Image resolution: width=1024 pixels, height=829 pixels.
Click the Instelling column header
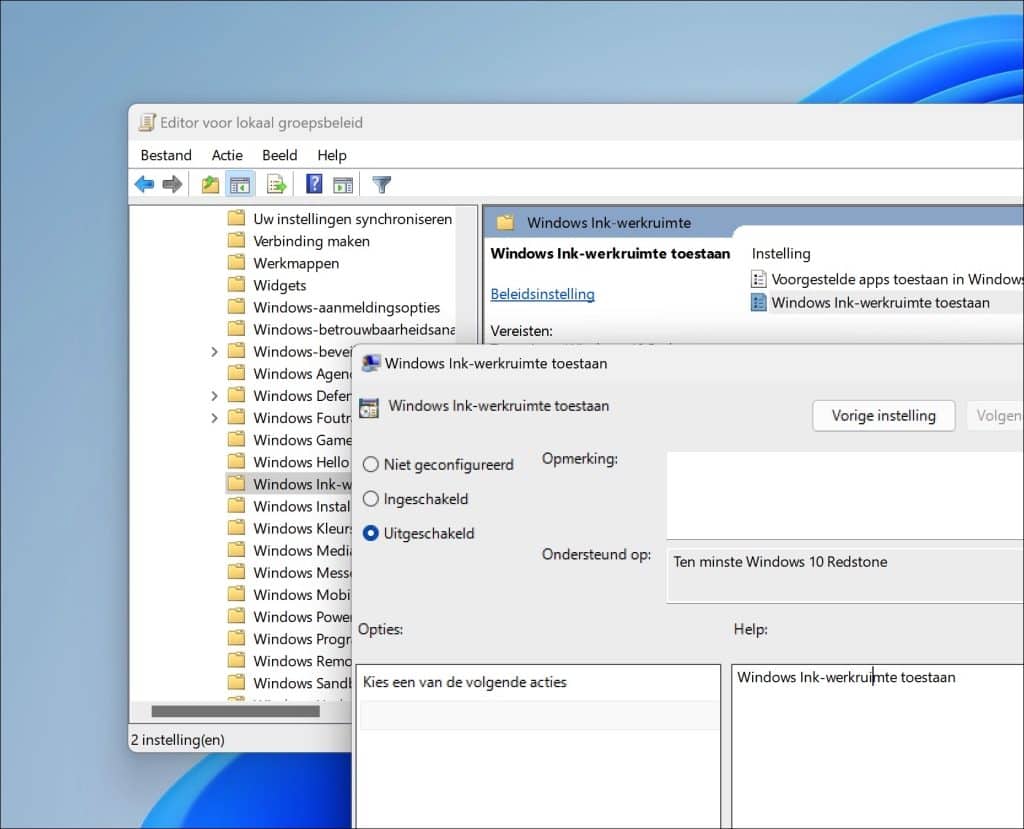tap(781, 253)
